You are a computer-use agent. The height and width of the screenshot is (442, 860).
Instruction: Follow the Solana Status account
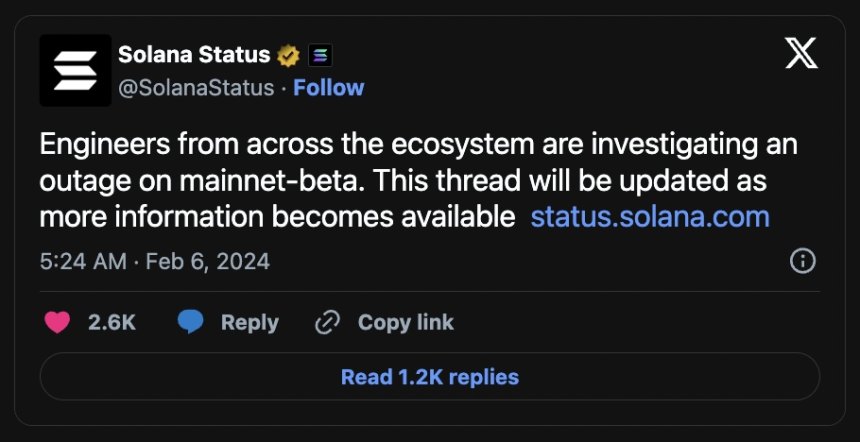point(328,88)
